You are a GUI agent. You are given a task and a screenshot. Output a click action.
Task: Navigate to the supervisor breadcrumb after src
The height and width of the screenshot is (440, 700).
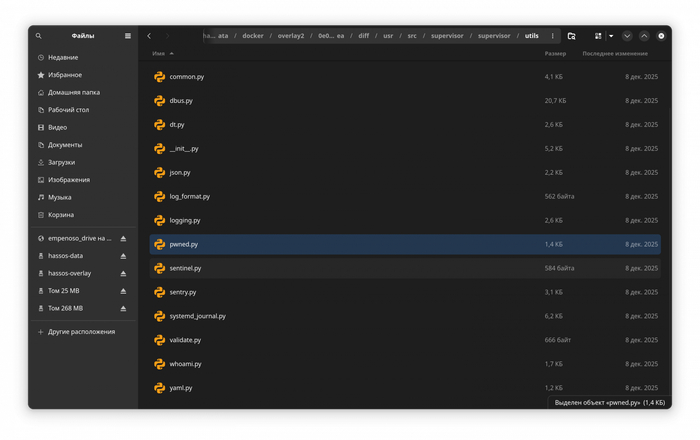coord(447,36)
